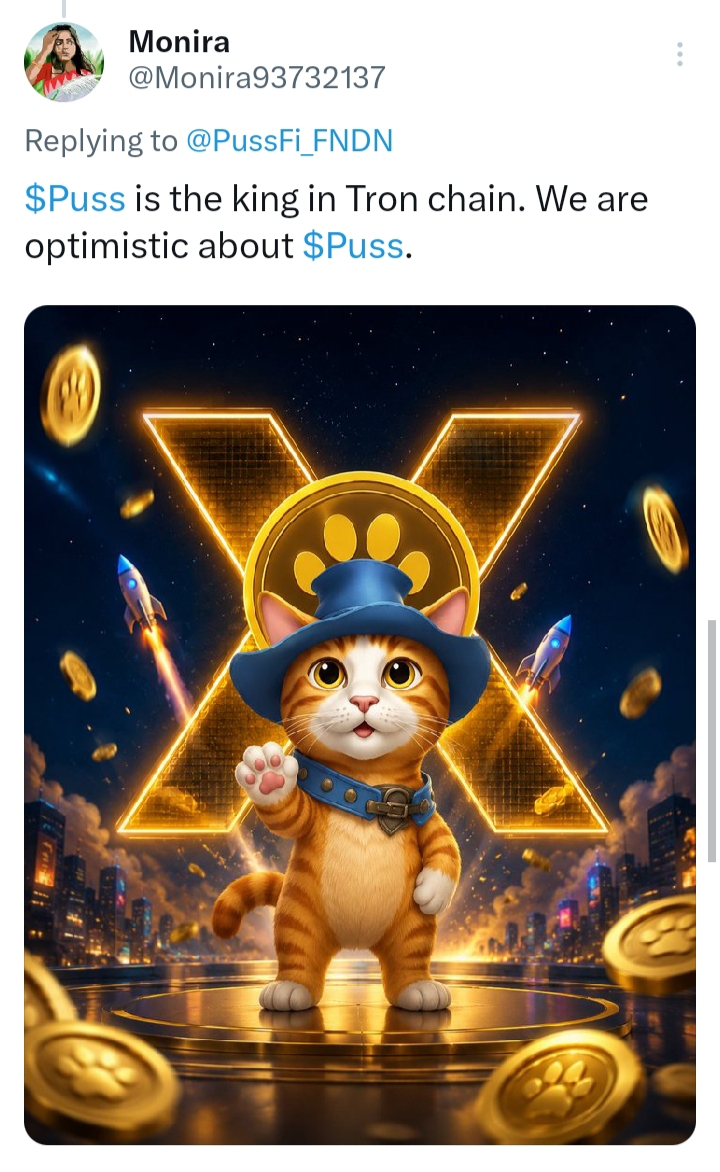Viewport: 720px width, 1172px height.
Task: Open the @PussFi_FNDN mention link
Action: 289,141
